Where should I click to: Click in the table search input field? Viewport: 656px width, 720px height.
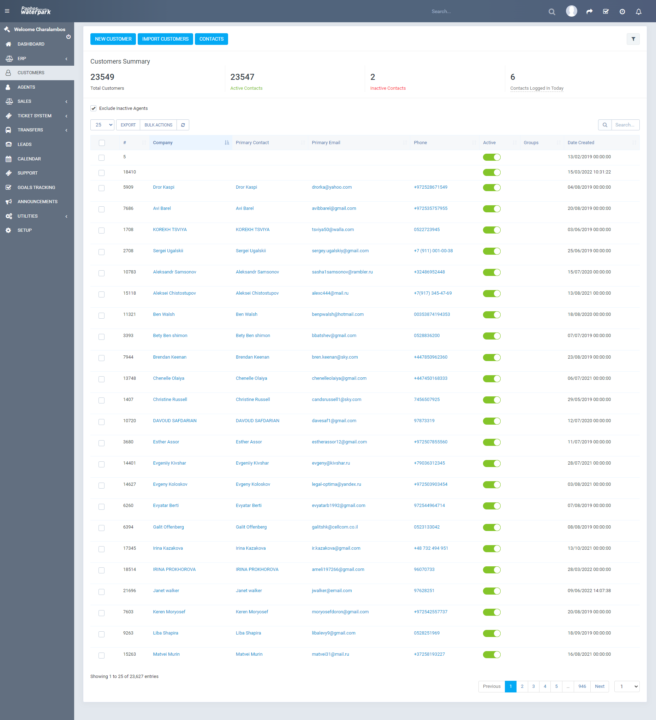coord(625,125)
